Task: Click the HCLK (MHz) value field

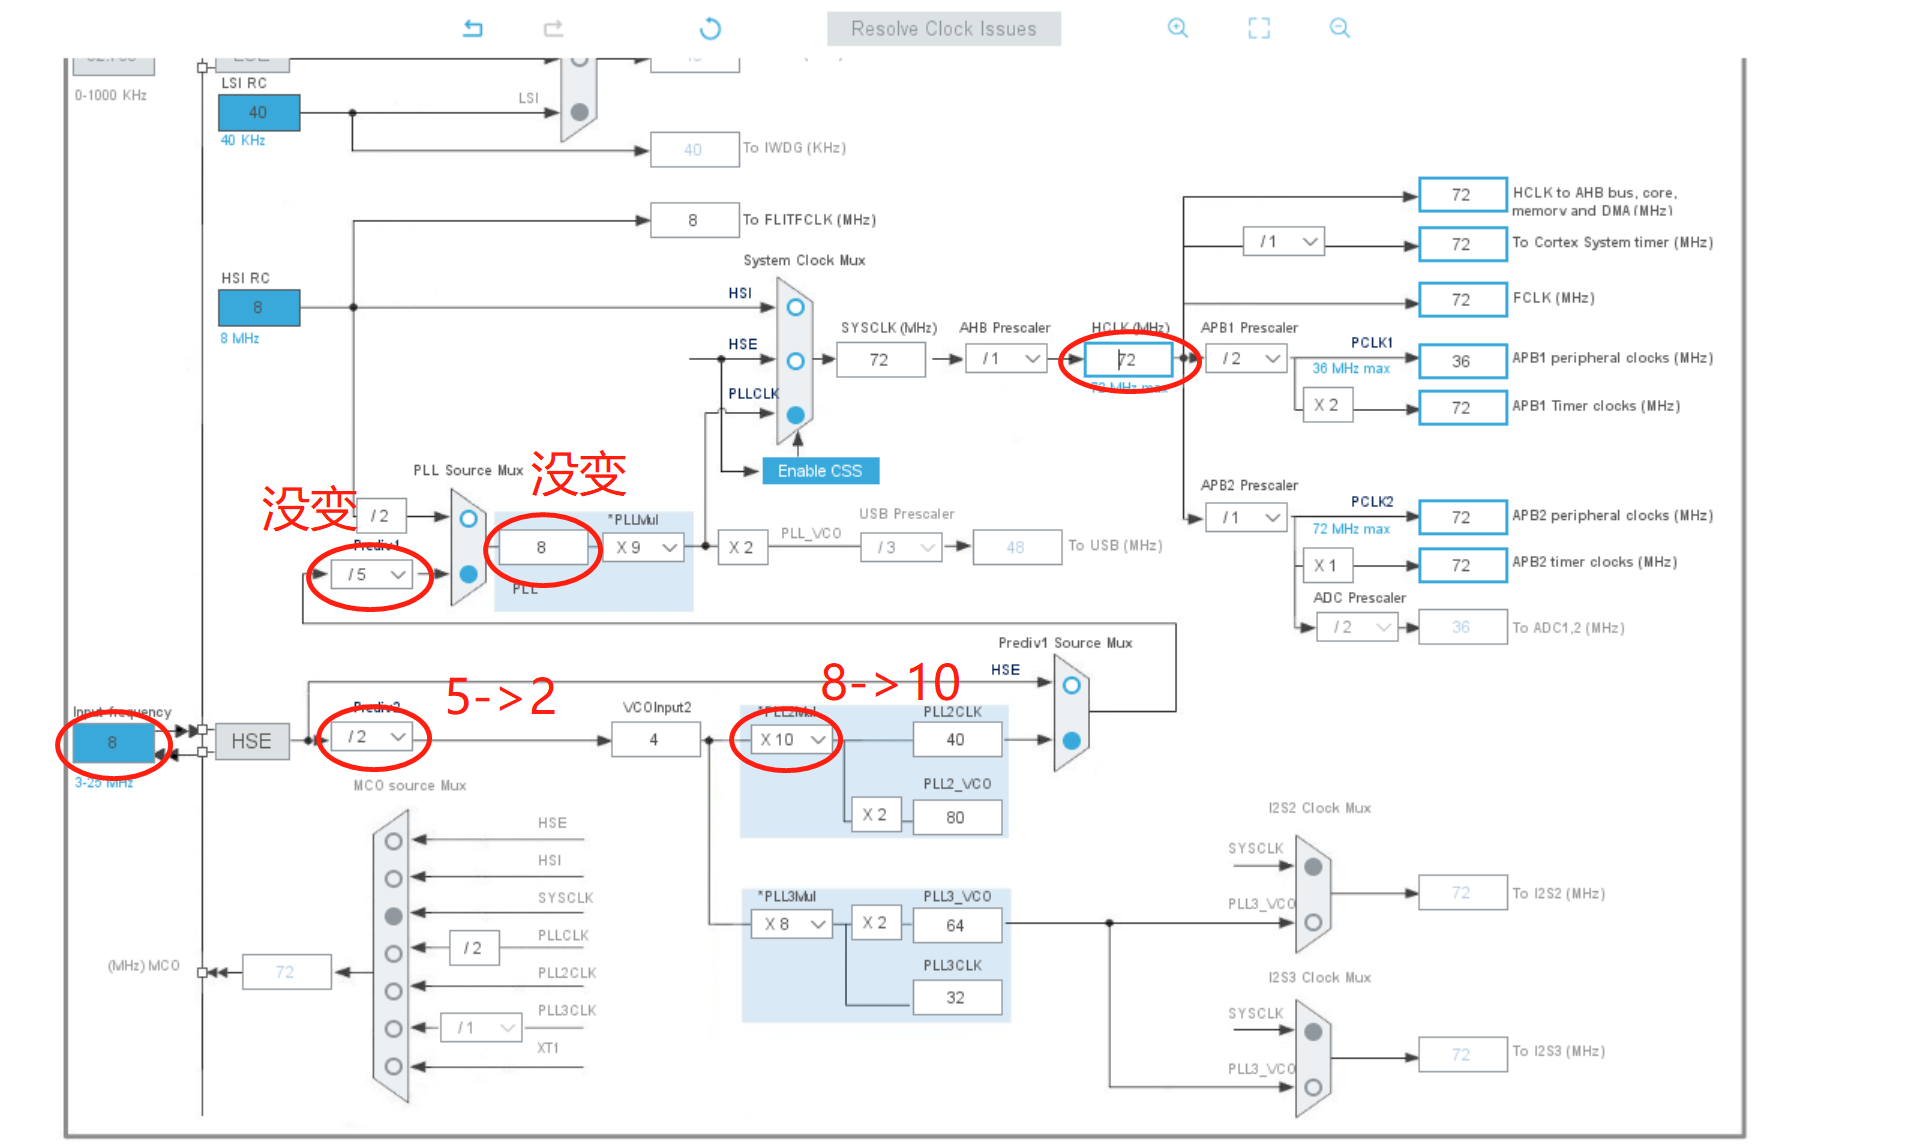Action: [x=1127, y=359]
